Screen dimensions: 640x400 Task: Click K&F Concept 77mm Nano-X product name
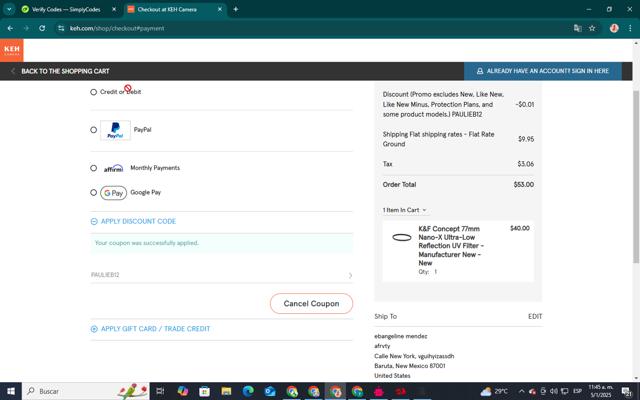451,246
